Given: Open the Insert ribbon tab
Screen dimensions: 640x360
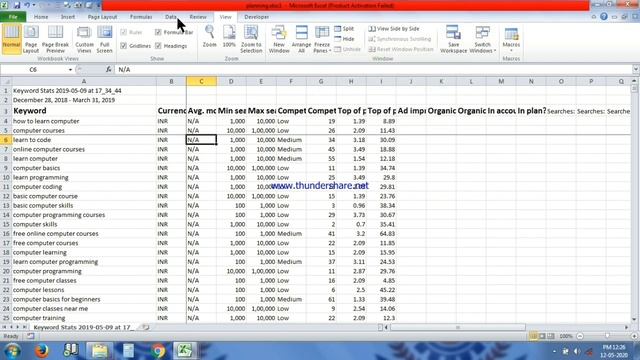Looking at the screenshot, I should [x=68, y=17].
